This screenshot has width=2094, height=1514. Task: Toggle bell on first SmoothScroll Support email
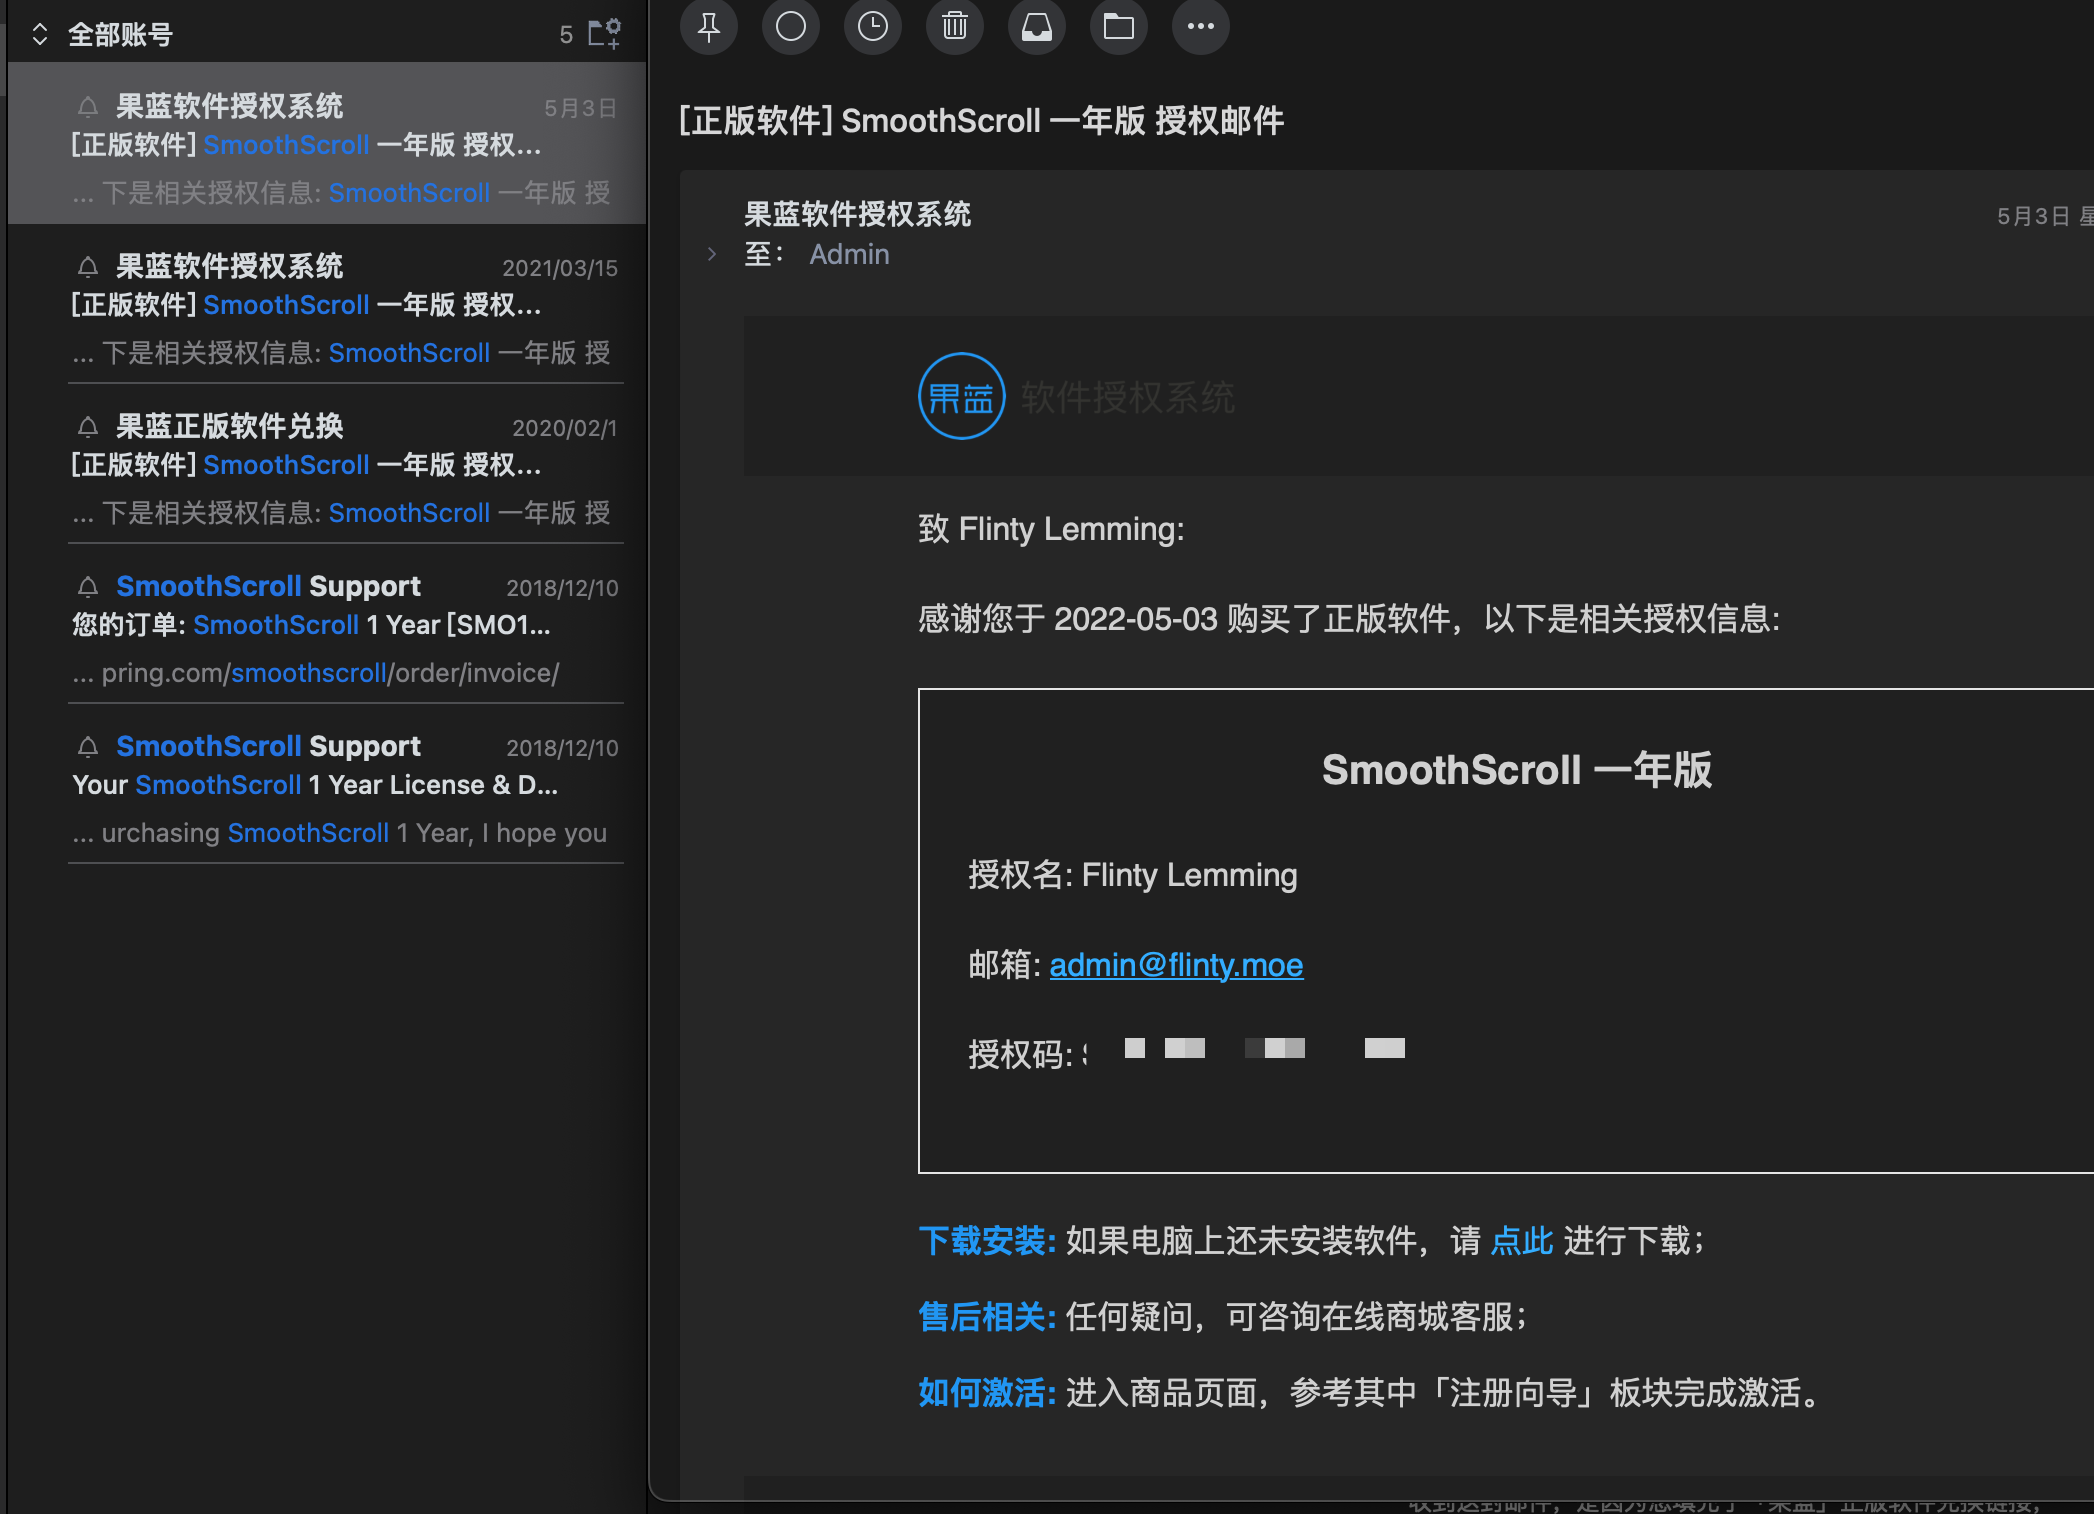[x=88, y=587]
